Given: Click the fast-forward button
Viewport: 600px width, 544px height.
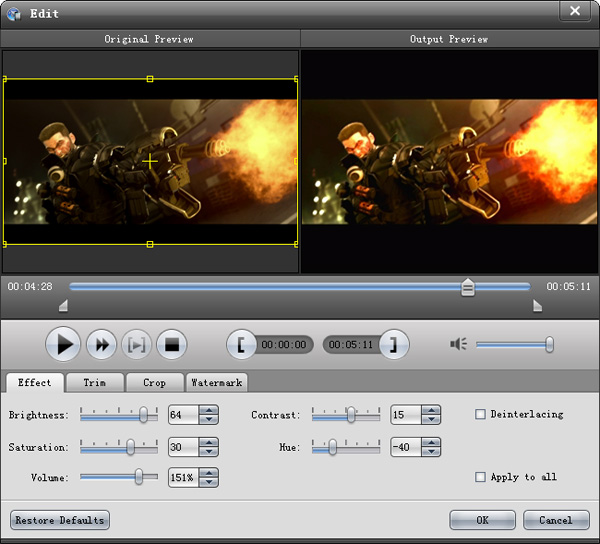Looking at the screenshot, I should click(x=101, y=345).
